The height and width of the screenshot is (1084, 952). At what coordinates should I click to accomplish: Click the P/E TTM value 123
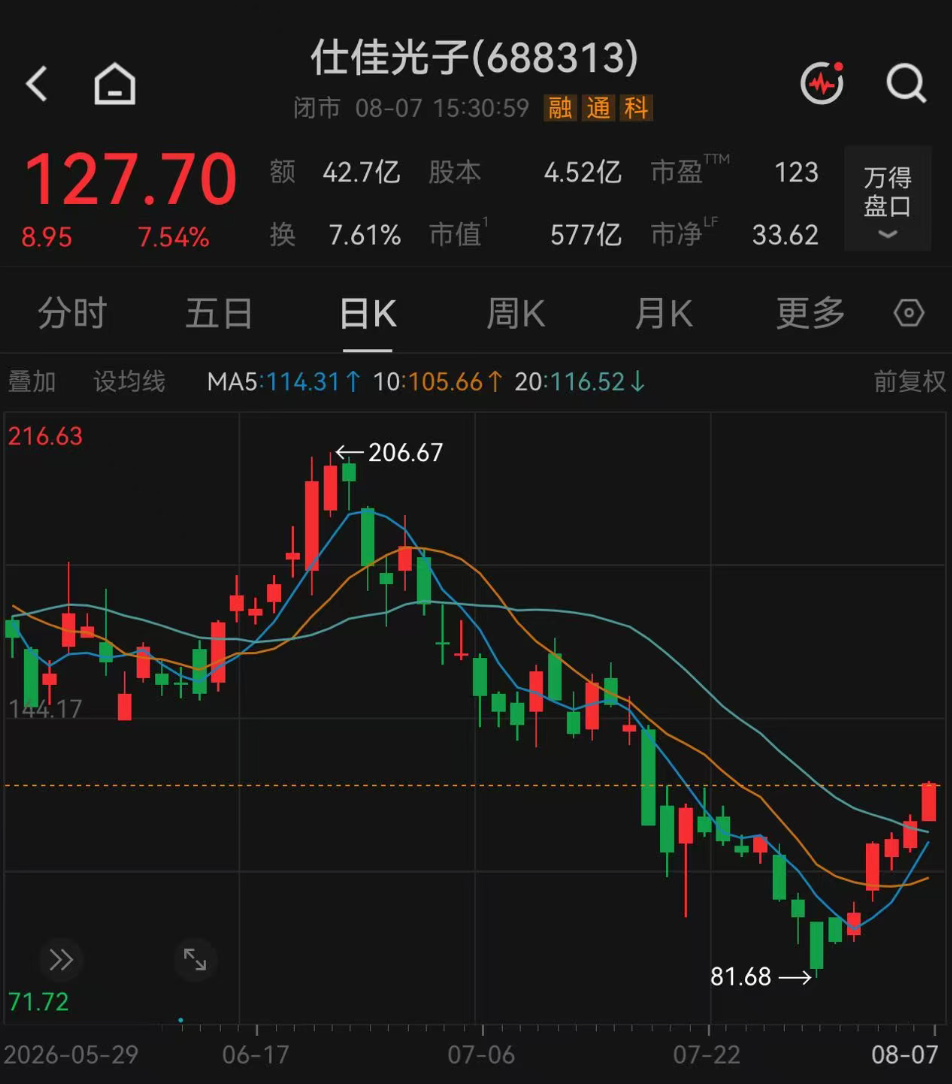pyautogui.click(x=796, y=172)
